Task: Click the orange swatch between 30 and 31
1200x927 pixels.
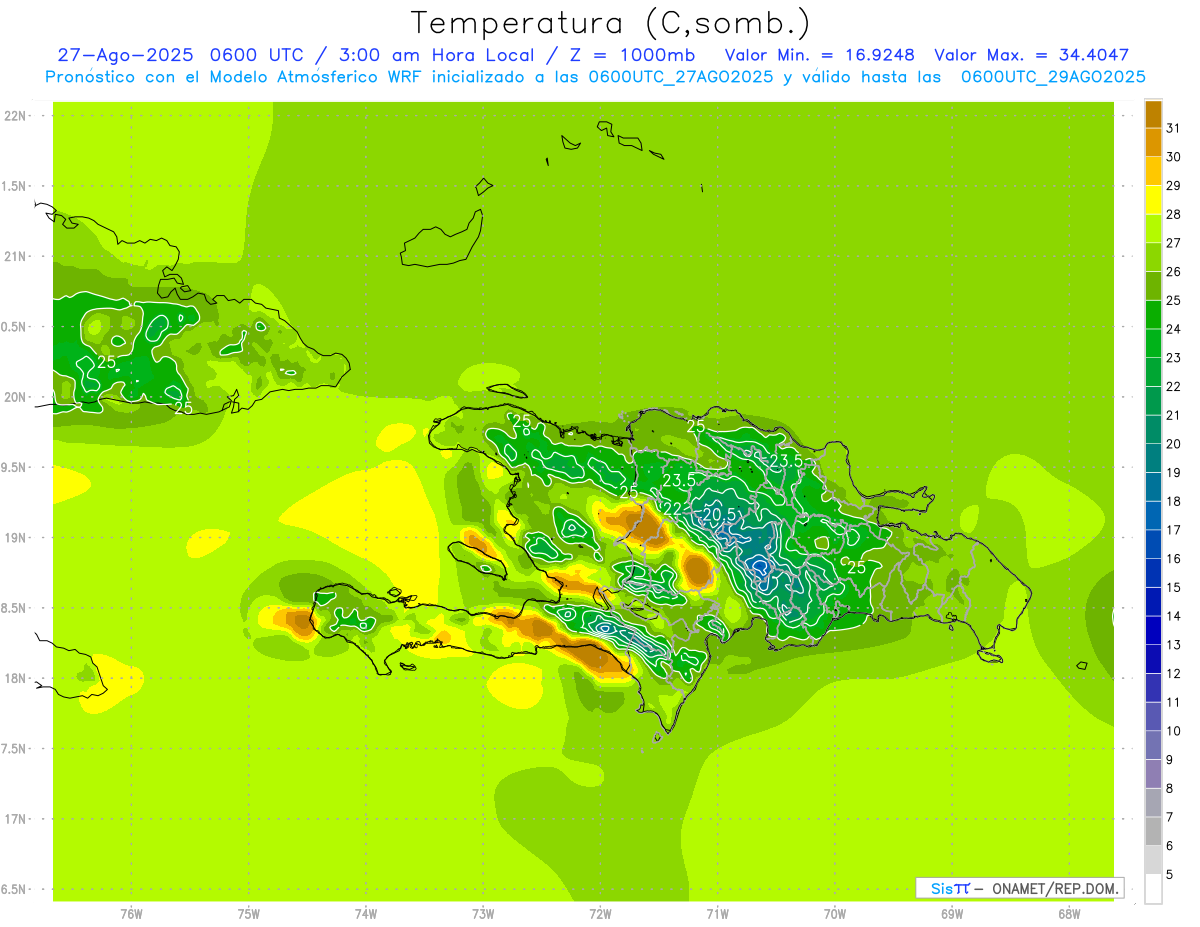Action: pyautogui.click(x=1153, y=142)
